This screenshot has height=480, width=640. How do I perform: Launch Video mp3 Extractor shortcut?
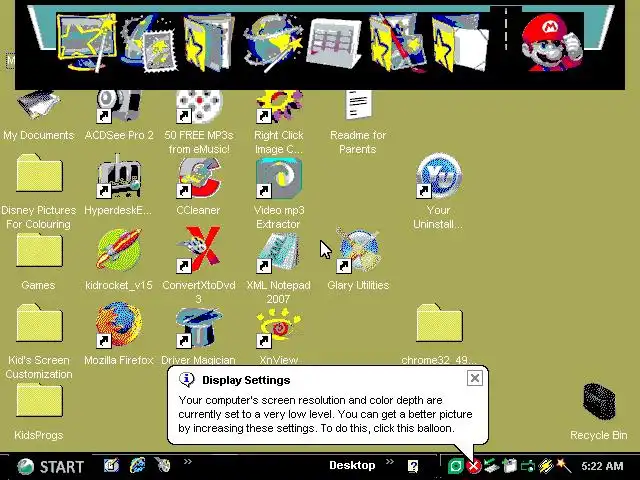click(x=279, y=178)
